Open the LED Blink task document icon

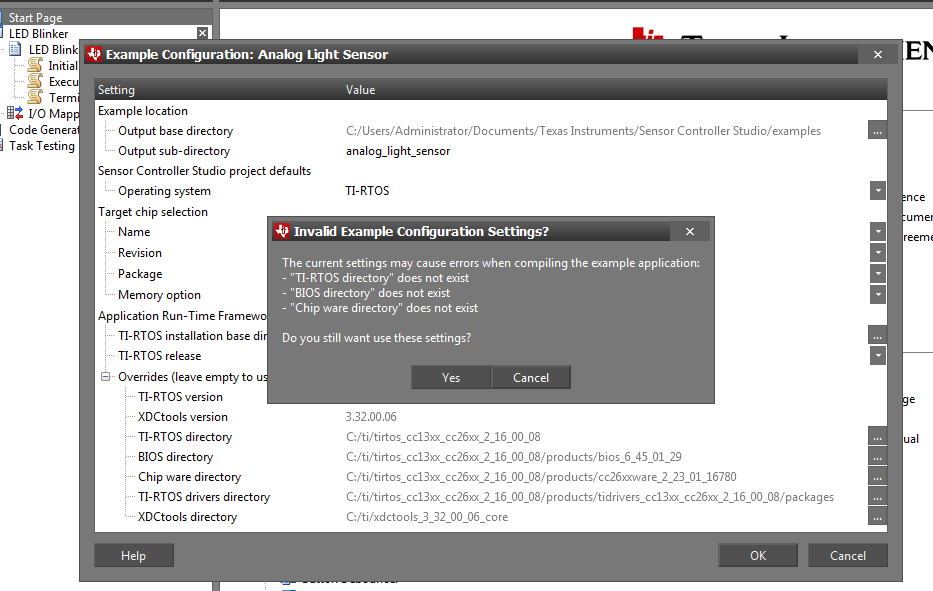click(16, 49)
